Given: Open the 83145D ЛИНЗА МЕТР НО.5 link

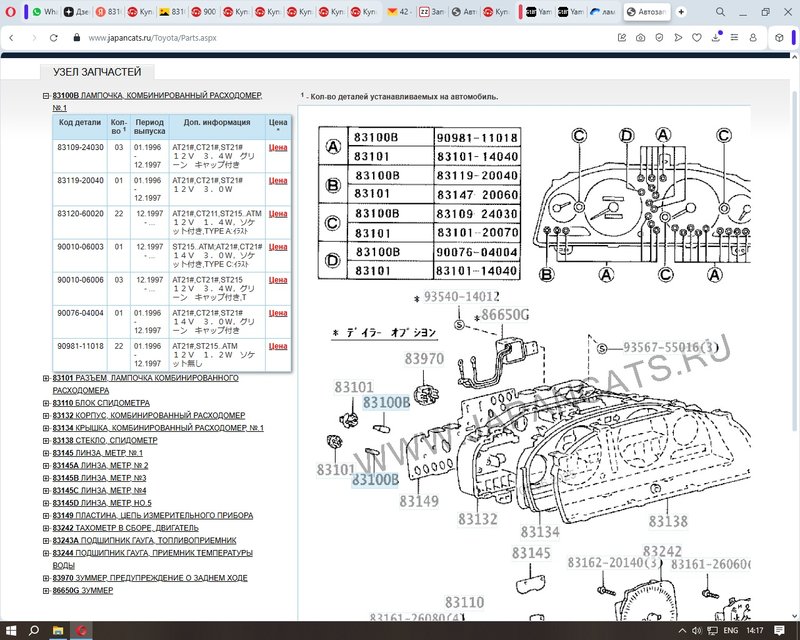Looking at the screenshot, I should (x=102, y=503).
